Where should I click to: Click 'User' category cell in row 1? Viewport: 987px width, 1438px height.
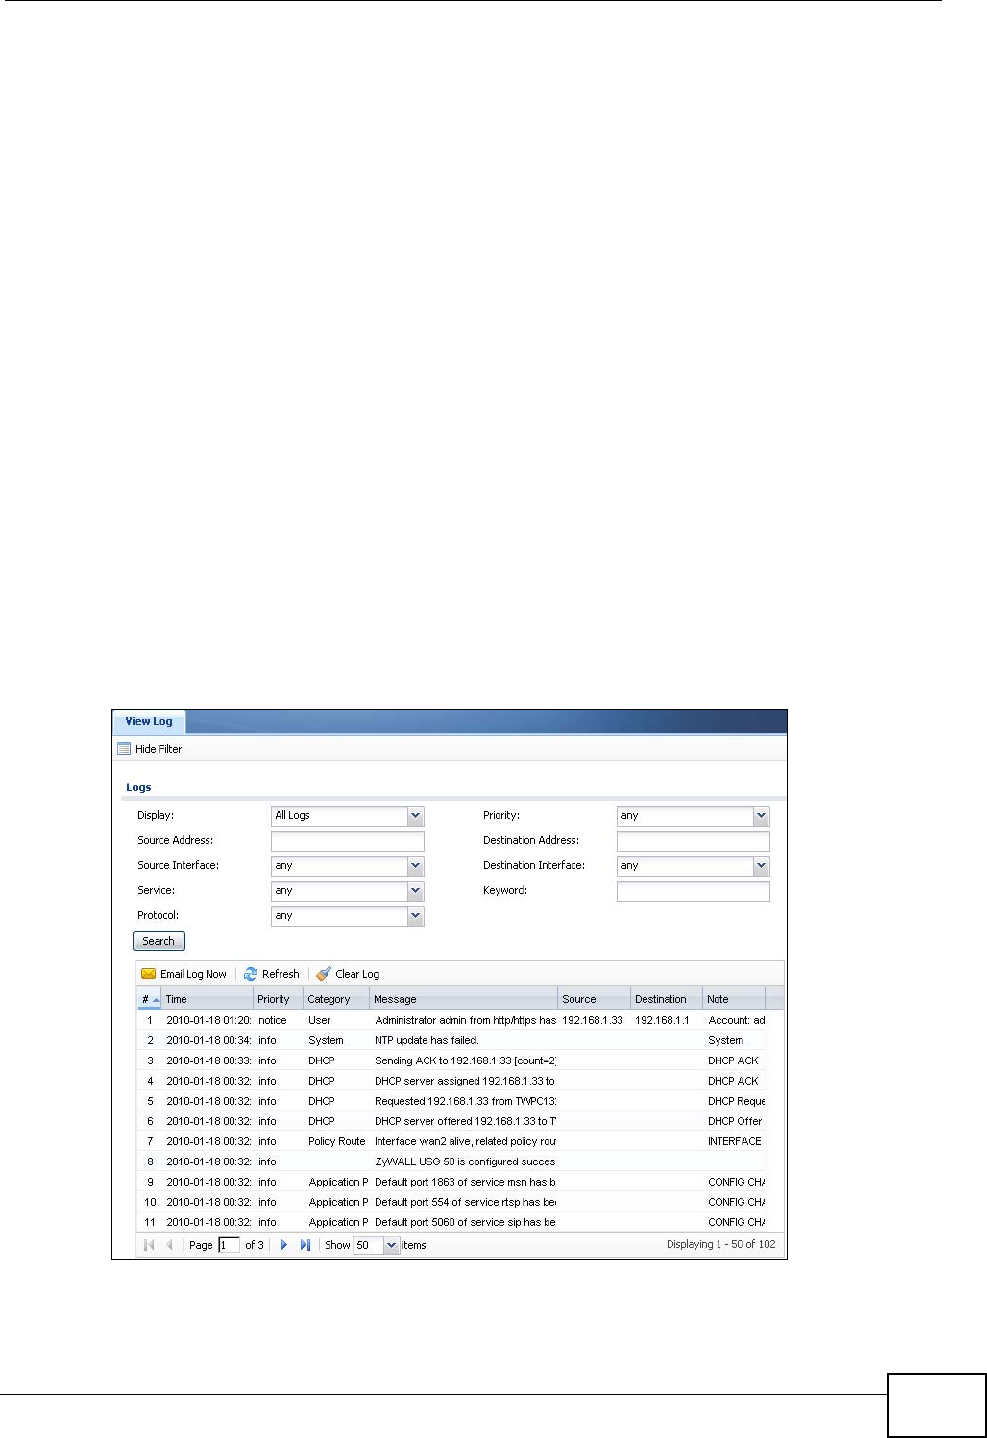[319, 1021]
